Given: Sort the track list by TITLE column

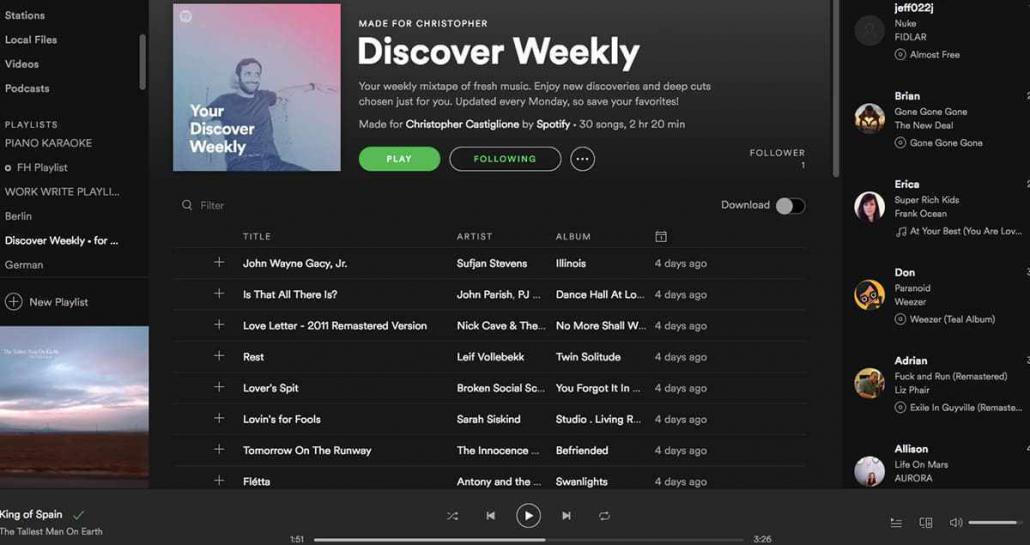Looking at the screenshot, I should pos(257,236).
